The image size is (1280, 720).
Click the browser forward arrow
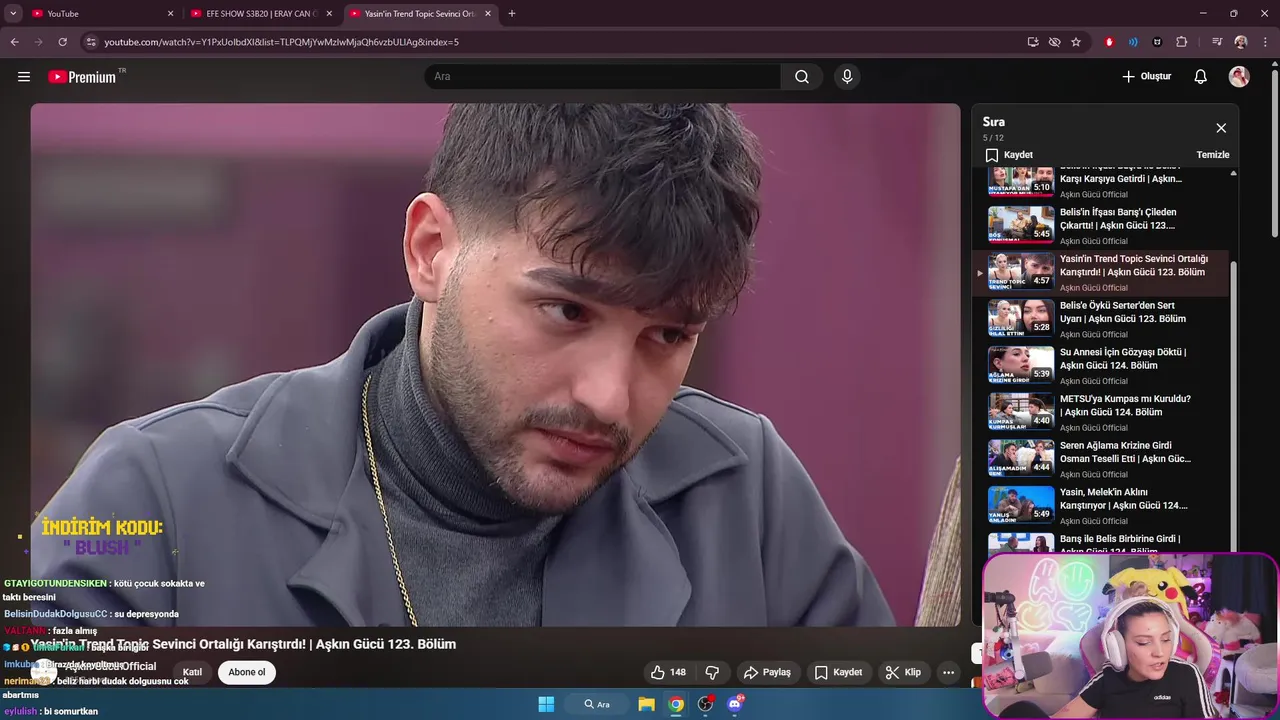pyautogui.click(x=38, y=42)
